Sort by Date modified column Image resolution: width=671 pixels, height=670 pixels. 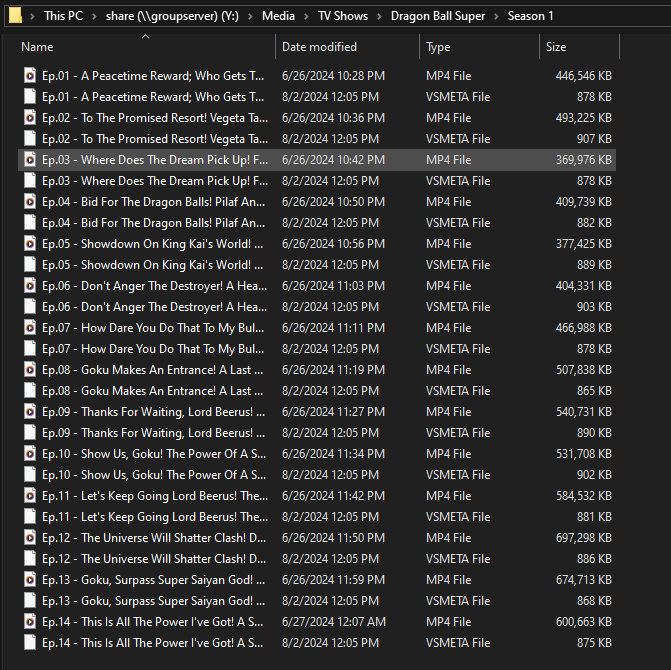pyautogui.click(x=320, y=47)
